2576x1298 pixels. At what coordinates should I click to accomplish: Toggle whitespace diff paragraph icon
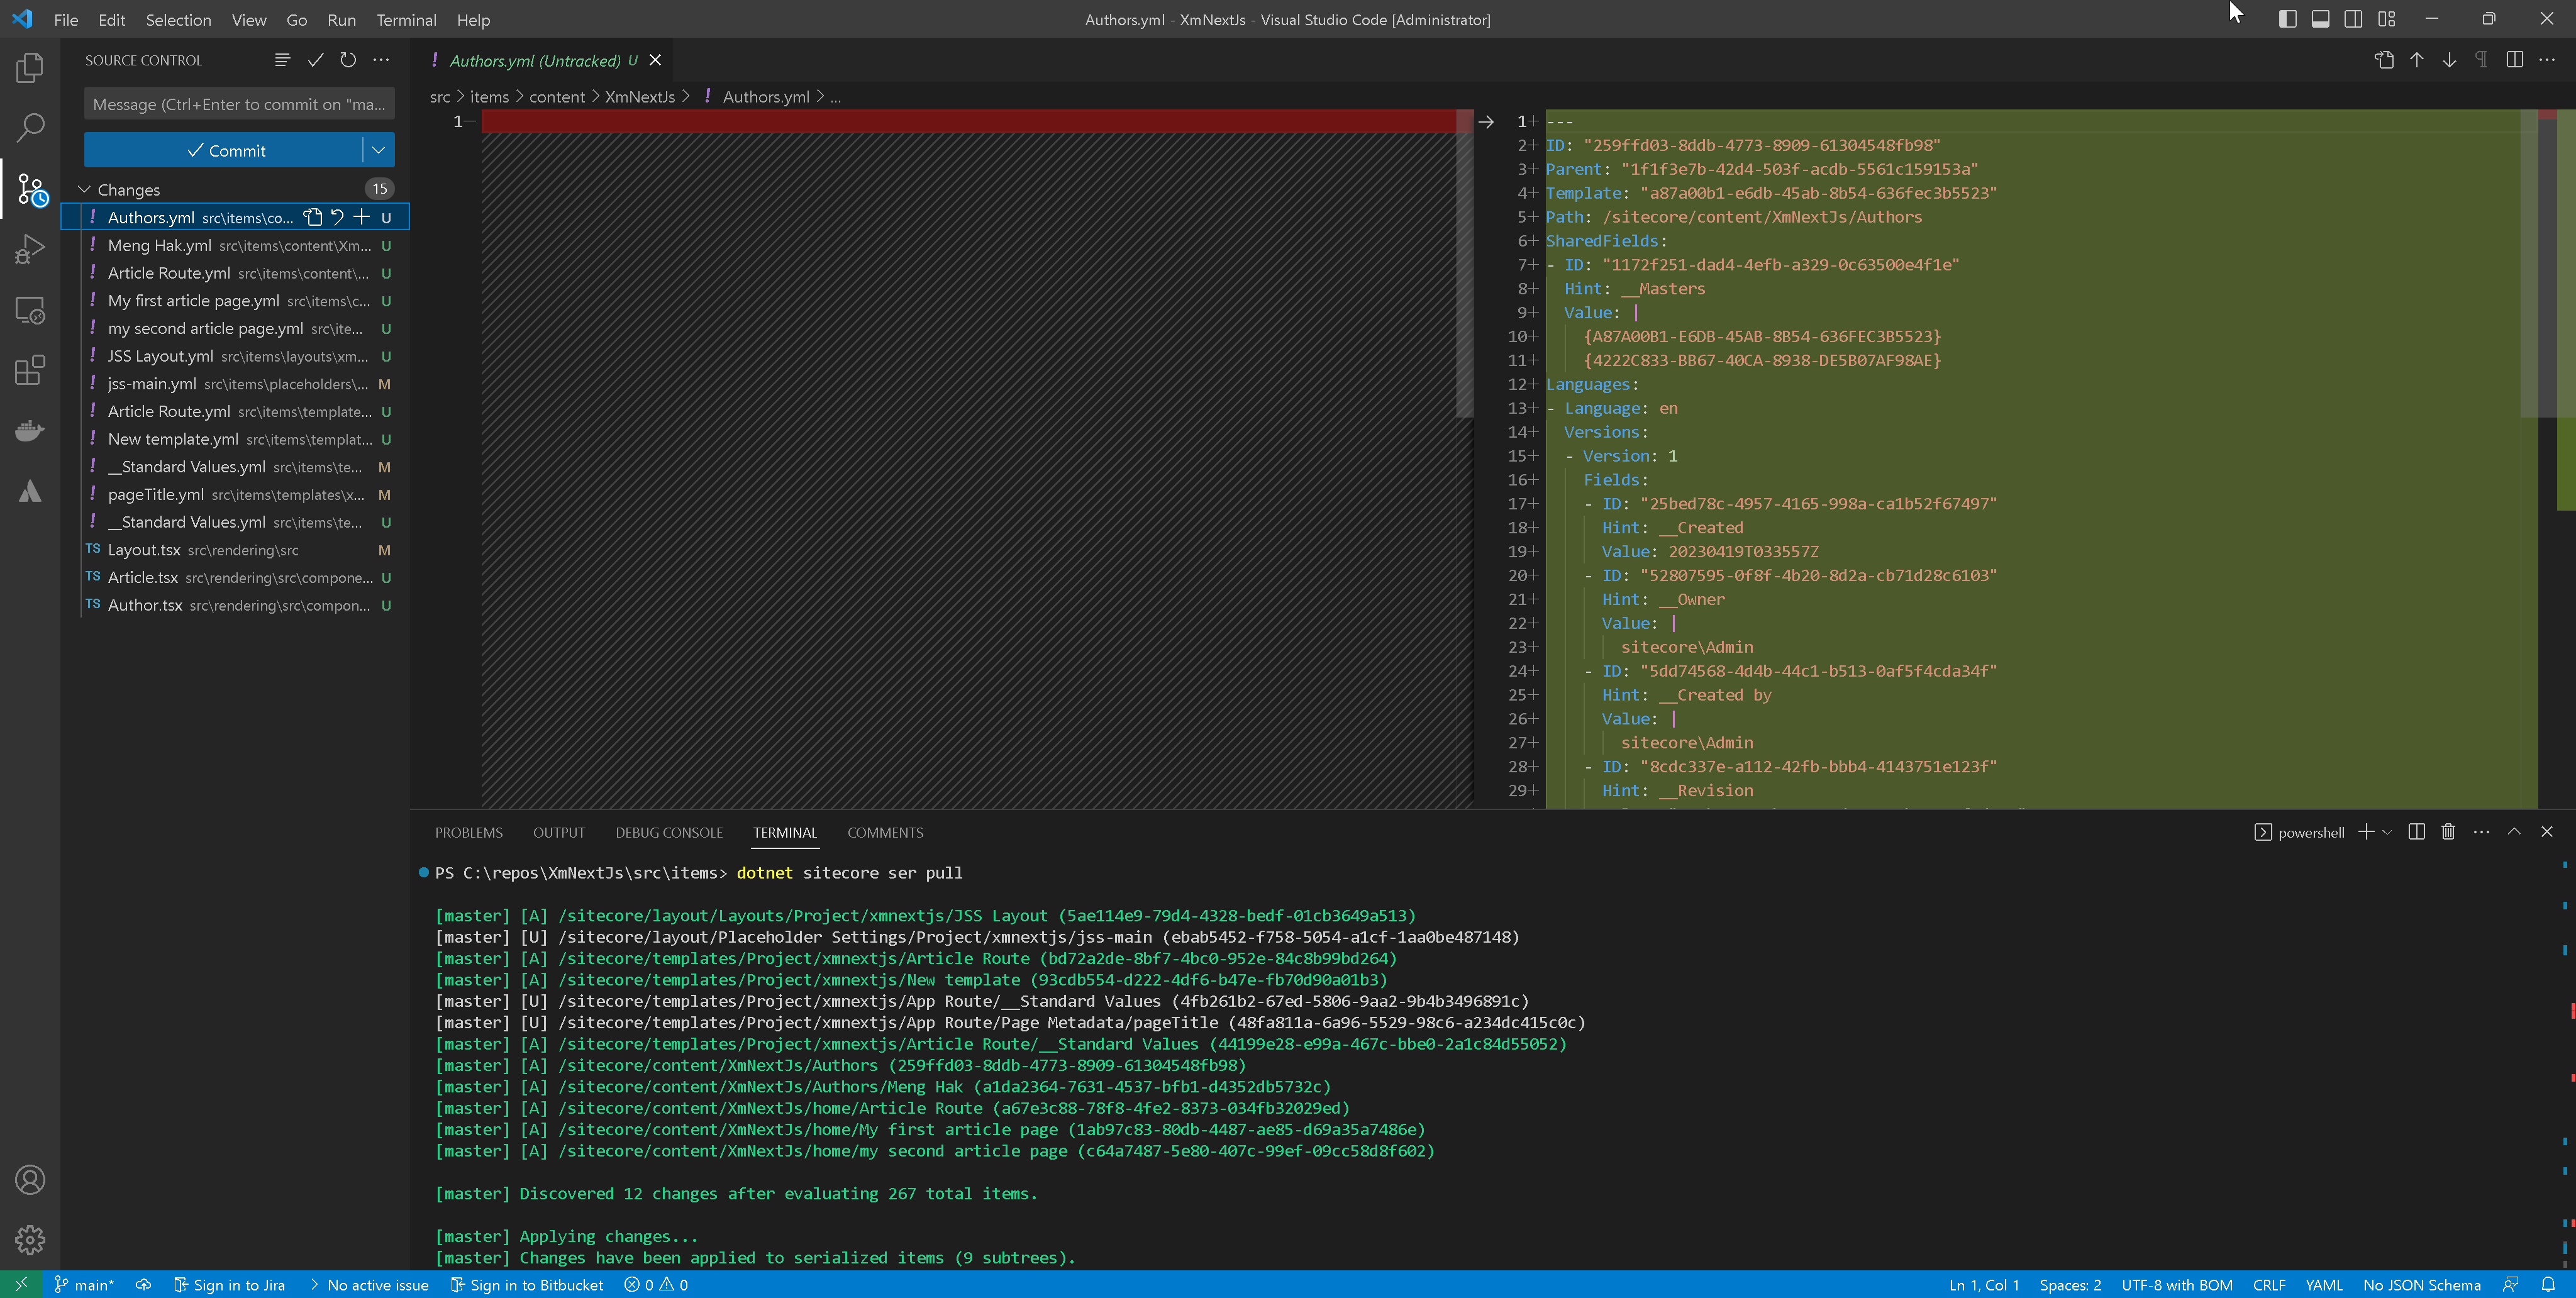2481,60
